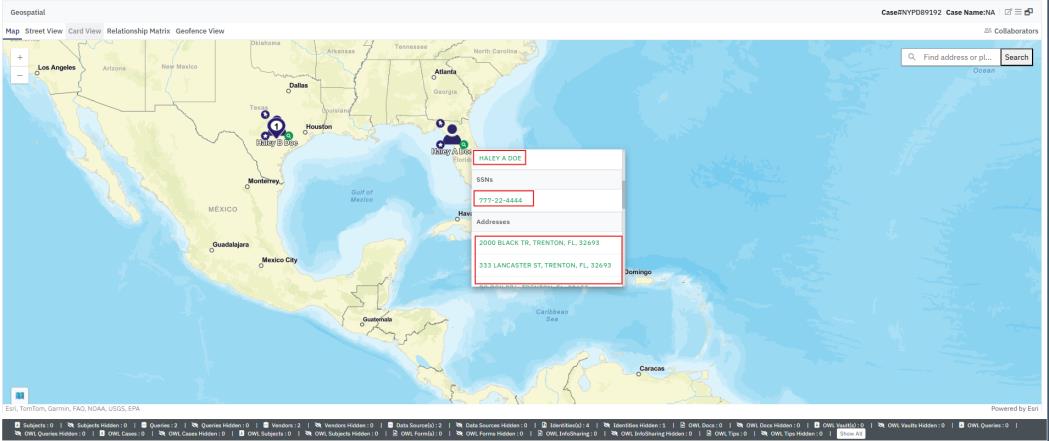Click the Haley A Doe person marker

pos(452,134)
